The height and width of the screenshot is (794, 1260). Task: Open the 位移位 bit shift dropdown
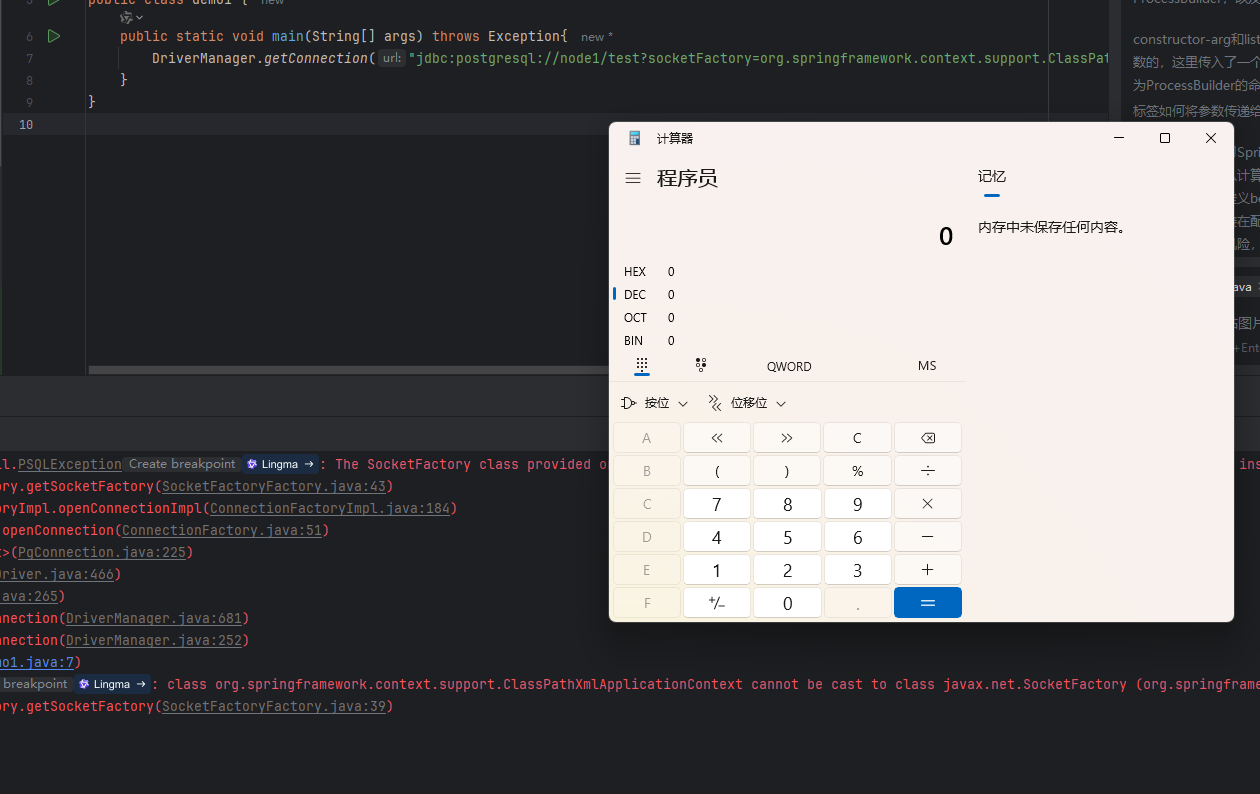click(747, 403)
